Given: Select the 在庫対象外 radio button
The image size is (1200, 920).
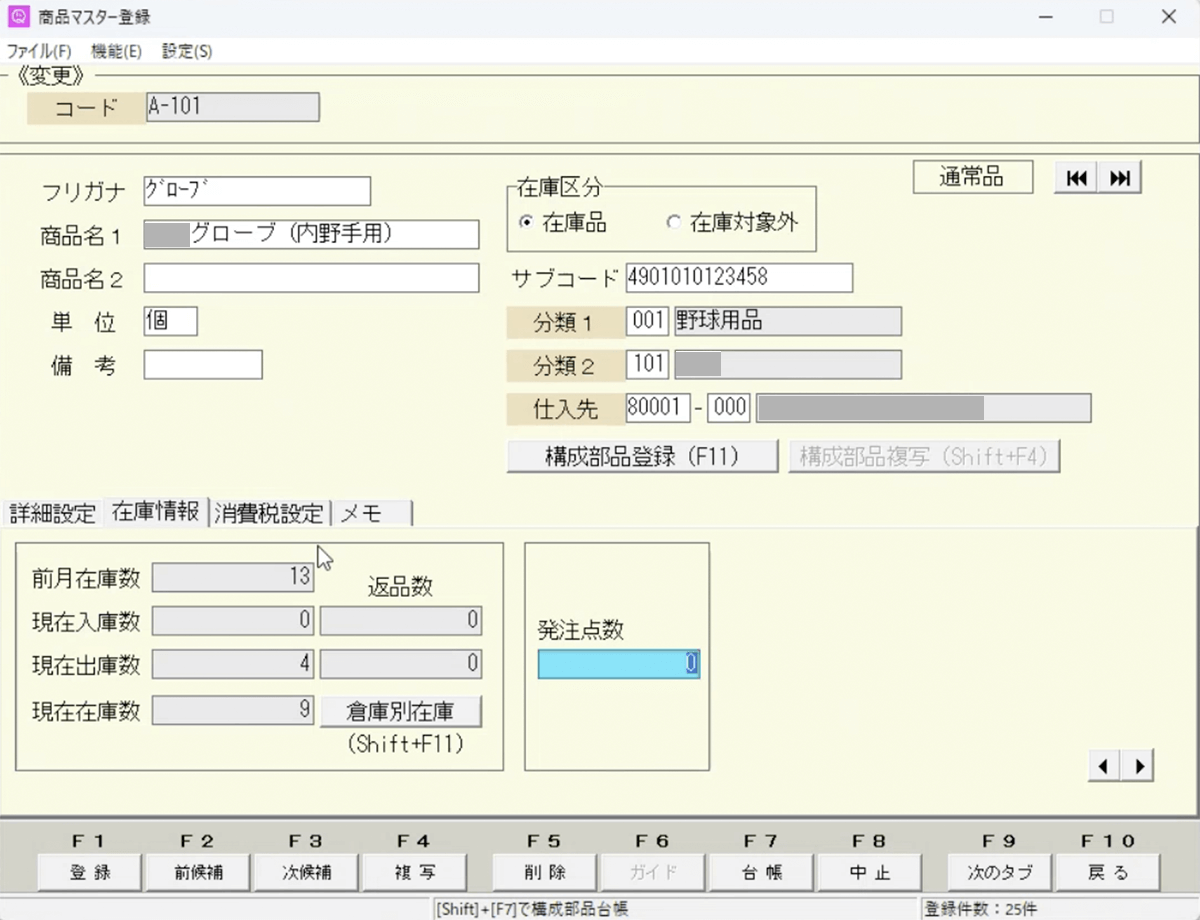Looking at the screenshot, I should pos(674,223).
